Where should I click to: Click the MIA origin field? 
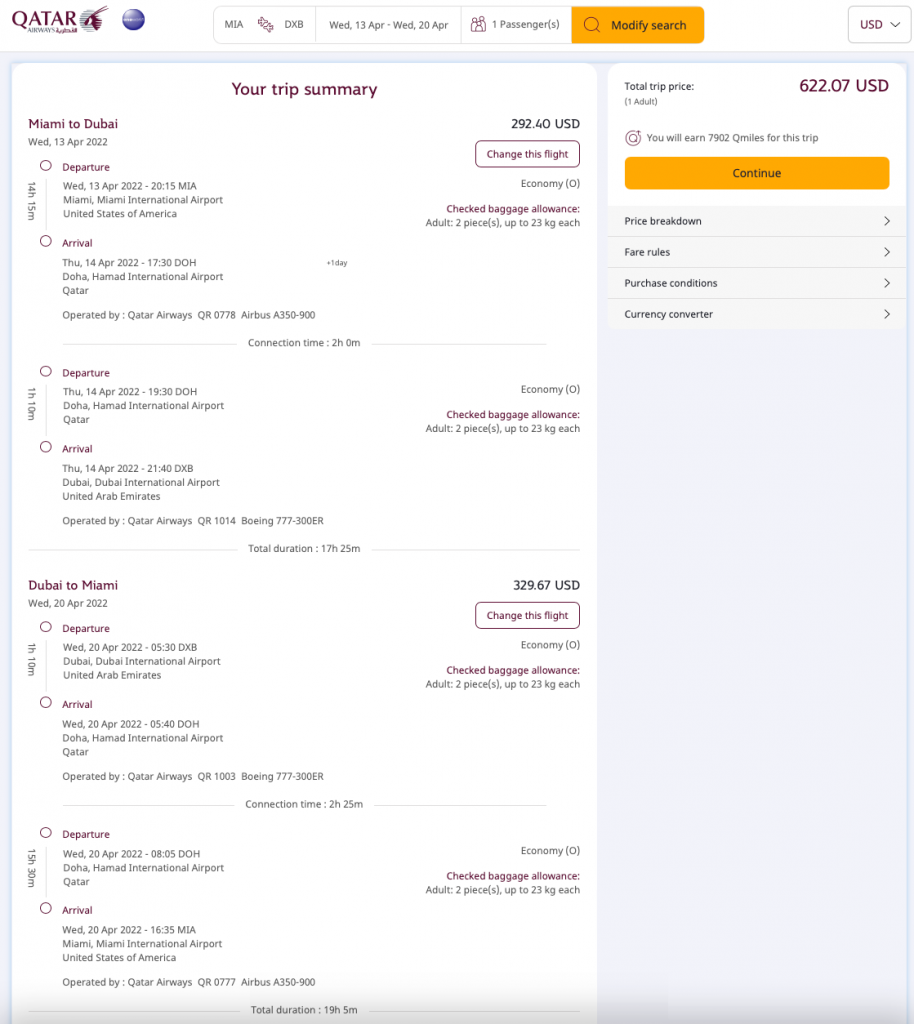(234, 25)
